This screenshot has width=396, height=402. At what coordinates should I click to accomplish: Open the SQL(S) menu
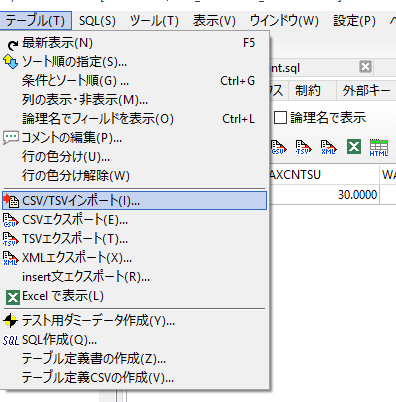[x=97, y=21]
